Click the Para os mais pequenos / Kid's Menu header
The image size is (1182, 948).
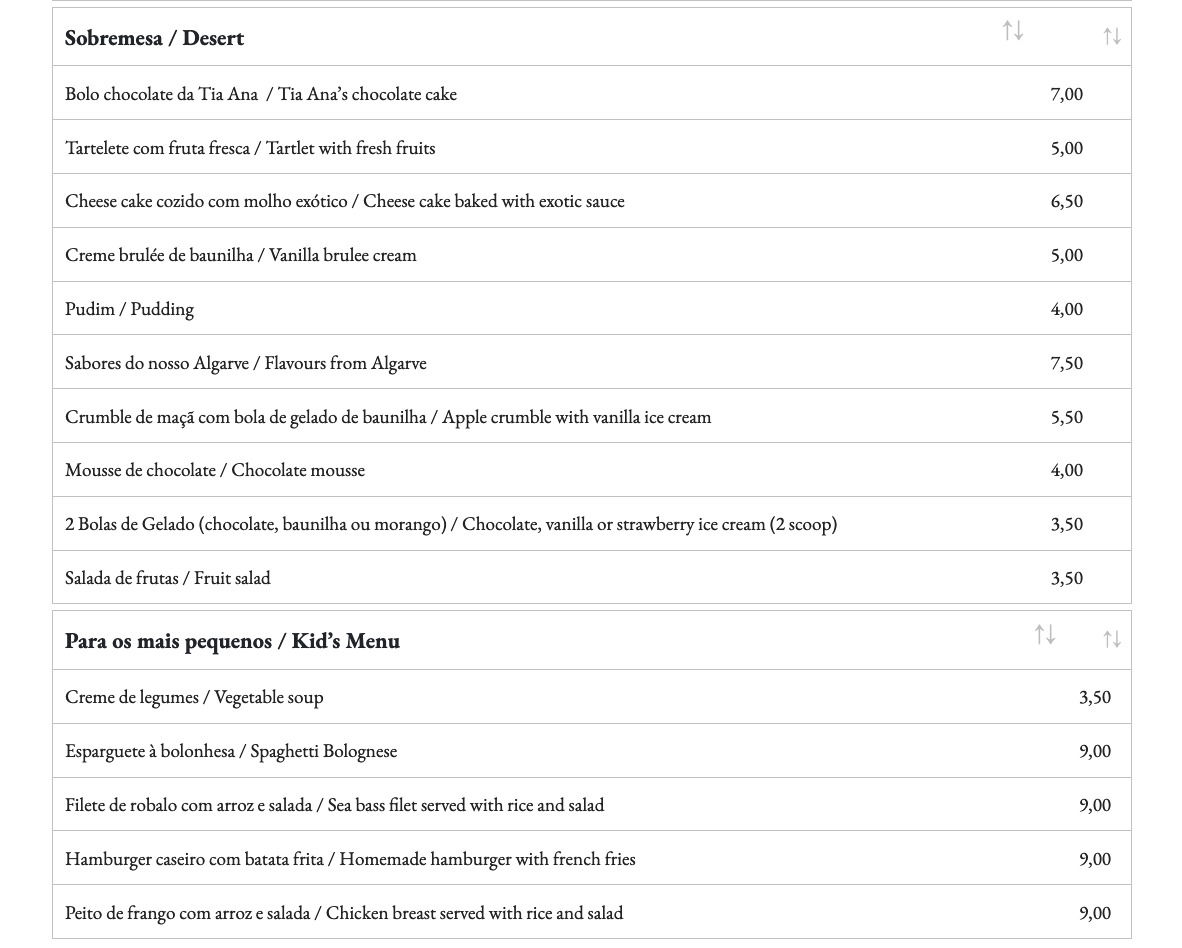coord(232,641)
